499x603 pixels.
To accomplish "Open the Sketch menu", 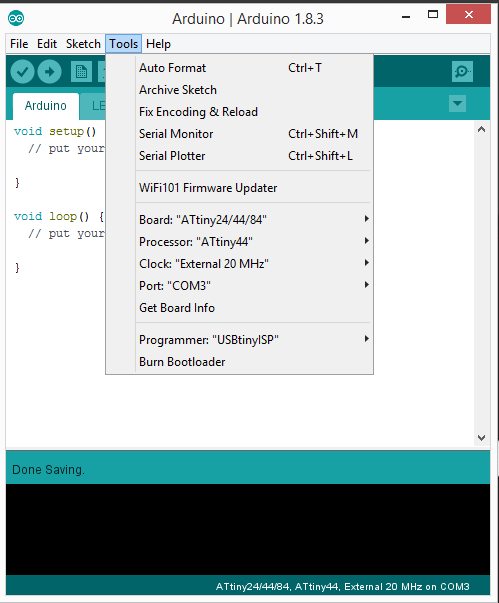I will pos(83,44).
